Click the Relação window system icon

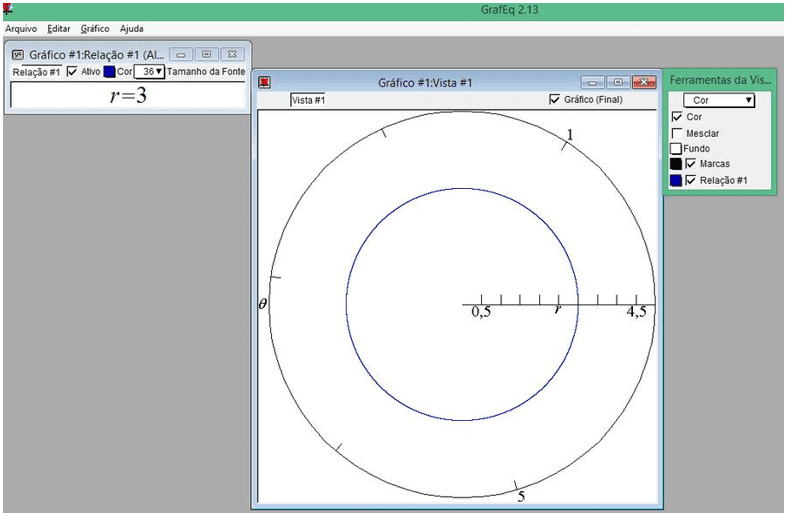(18, 55)
